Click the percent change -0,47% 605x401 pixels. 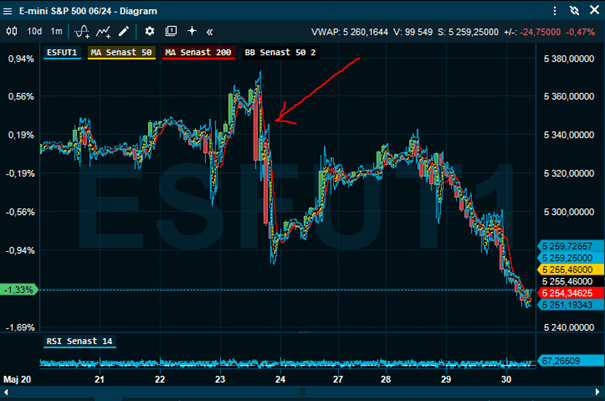click(580, 32)
